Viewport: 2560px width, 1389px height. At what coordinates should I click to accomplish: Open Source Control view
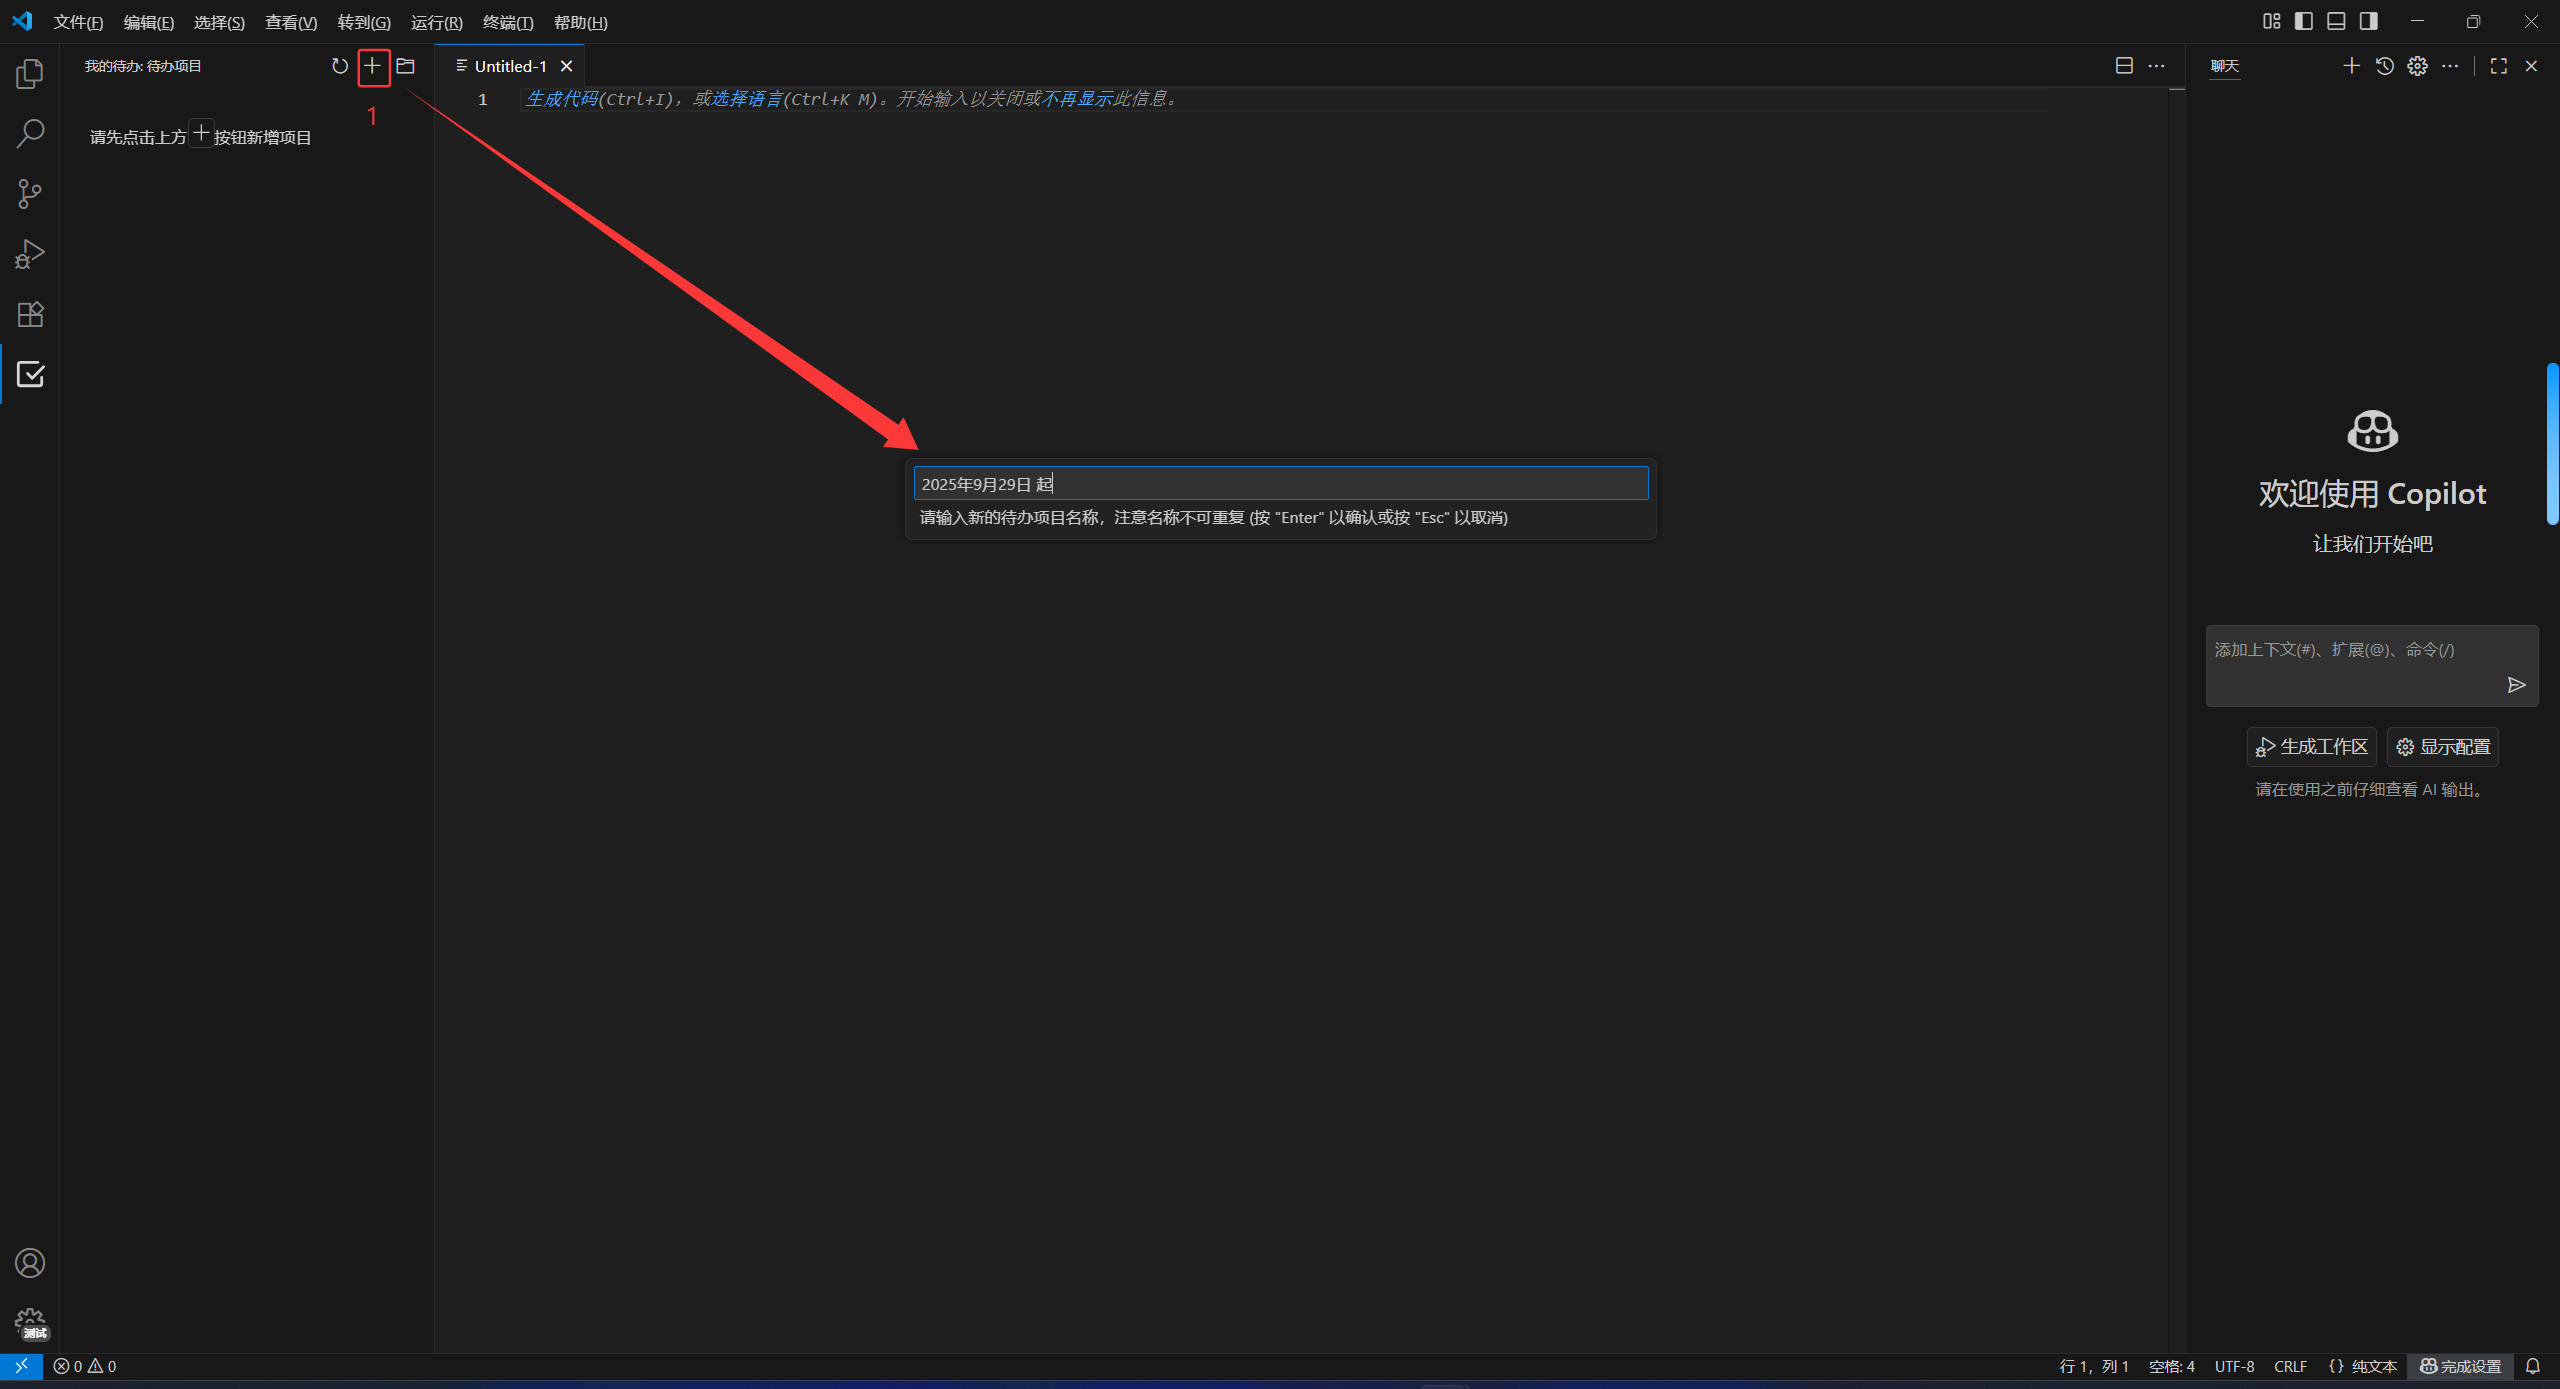click(30, 194)
